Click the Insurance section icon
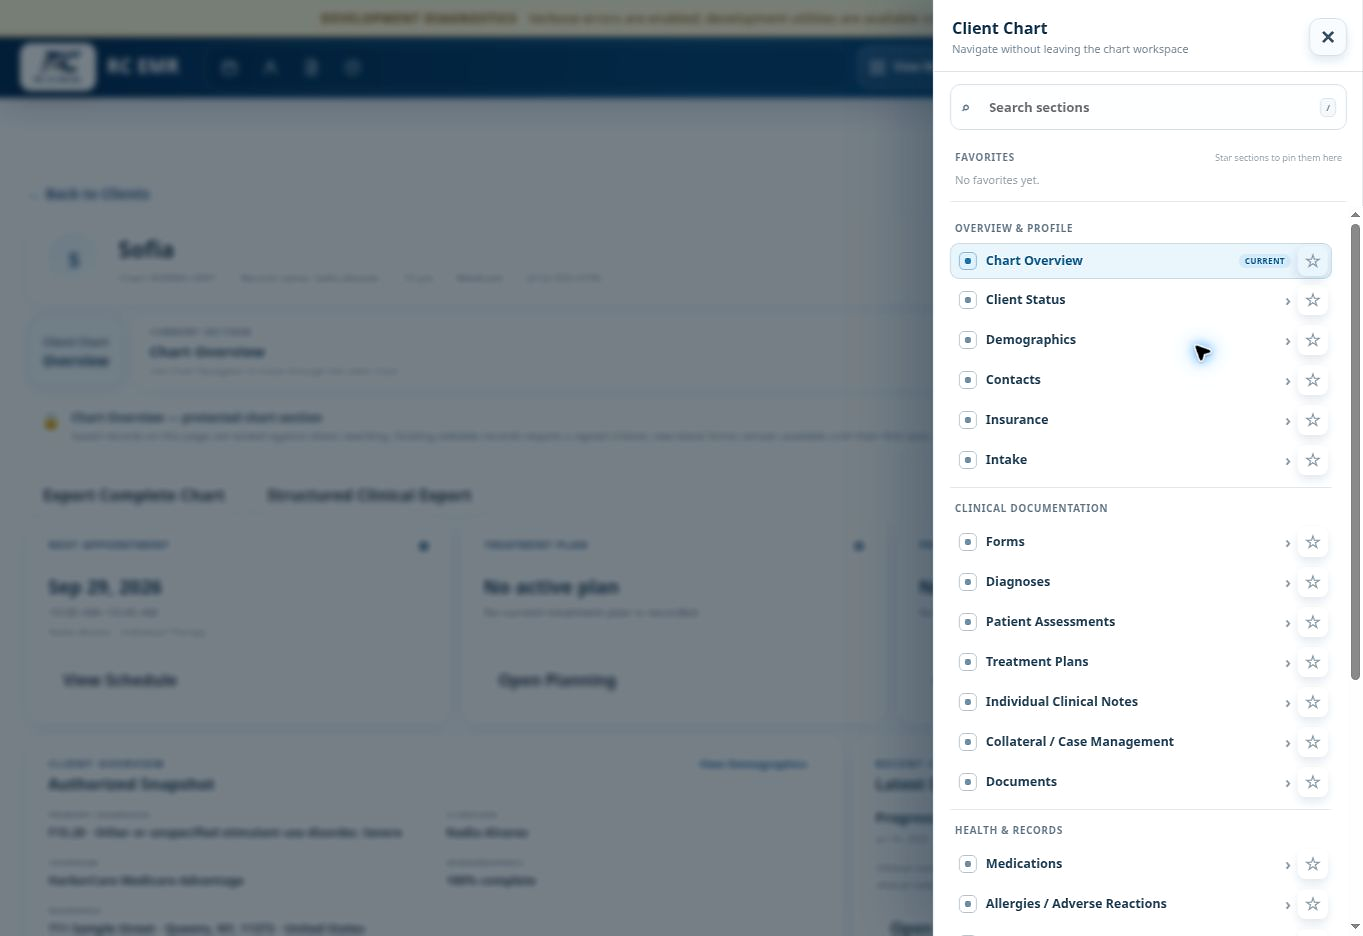This screenshot has height=936, width=1363. tap(967, 420)
